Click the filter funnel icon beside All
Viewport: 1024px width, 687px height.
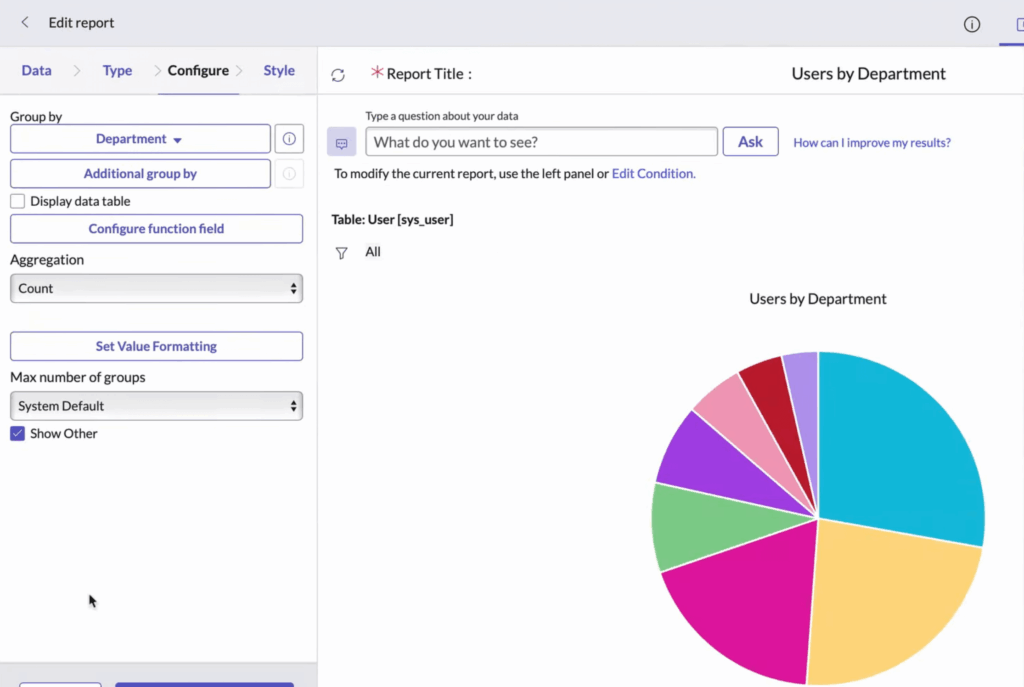click(x=342, y=253)
